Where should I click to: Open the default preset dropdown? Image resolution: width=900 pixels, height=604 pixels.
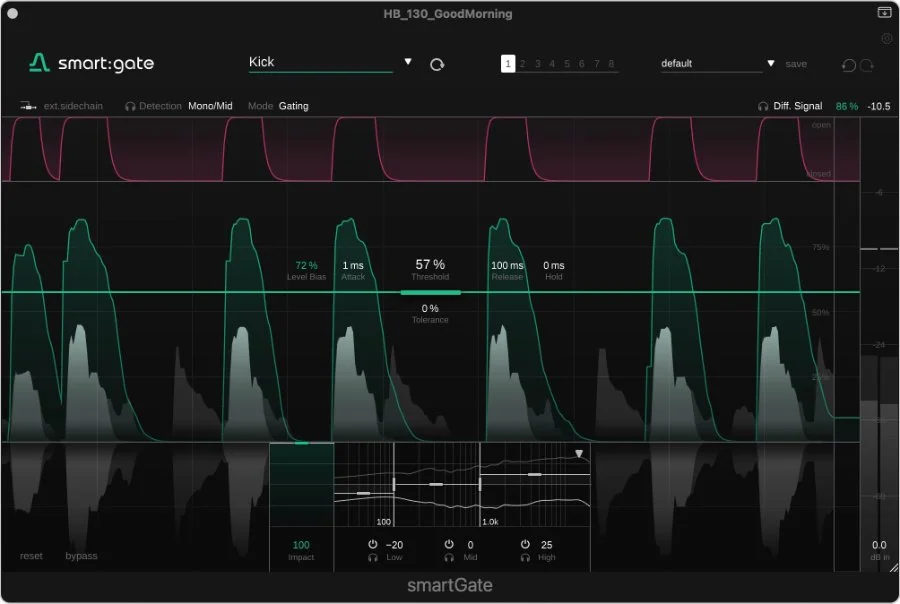(x=770, y=62)
